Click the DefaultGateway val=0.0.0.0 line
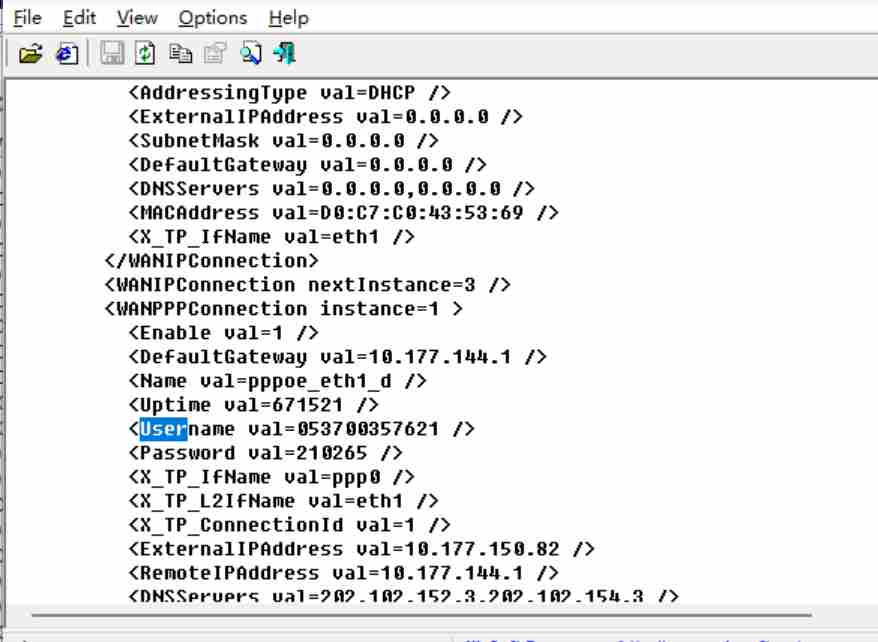Image resolution: width=878 pixels, height=642 pixels. pos(307,165)
